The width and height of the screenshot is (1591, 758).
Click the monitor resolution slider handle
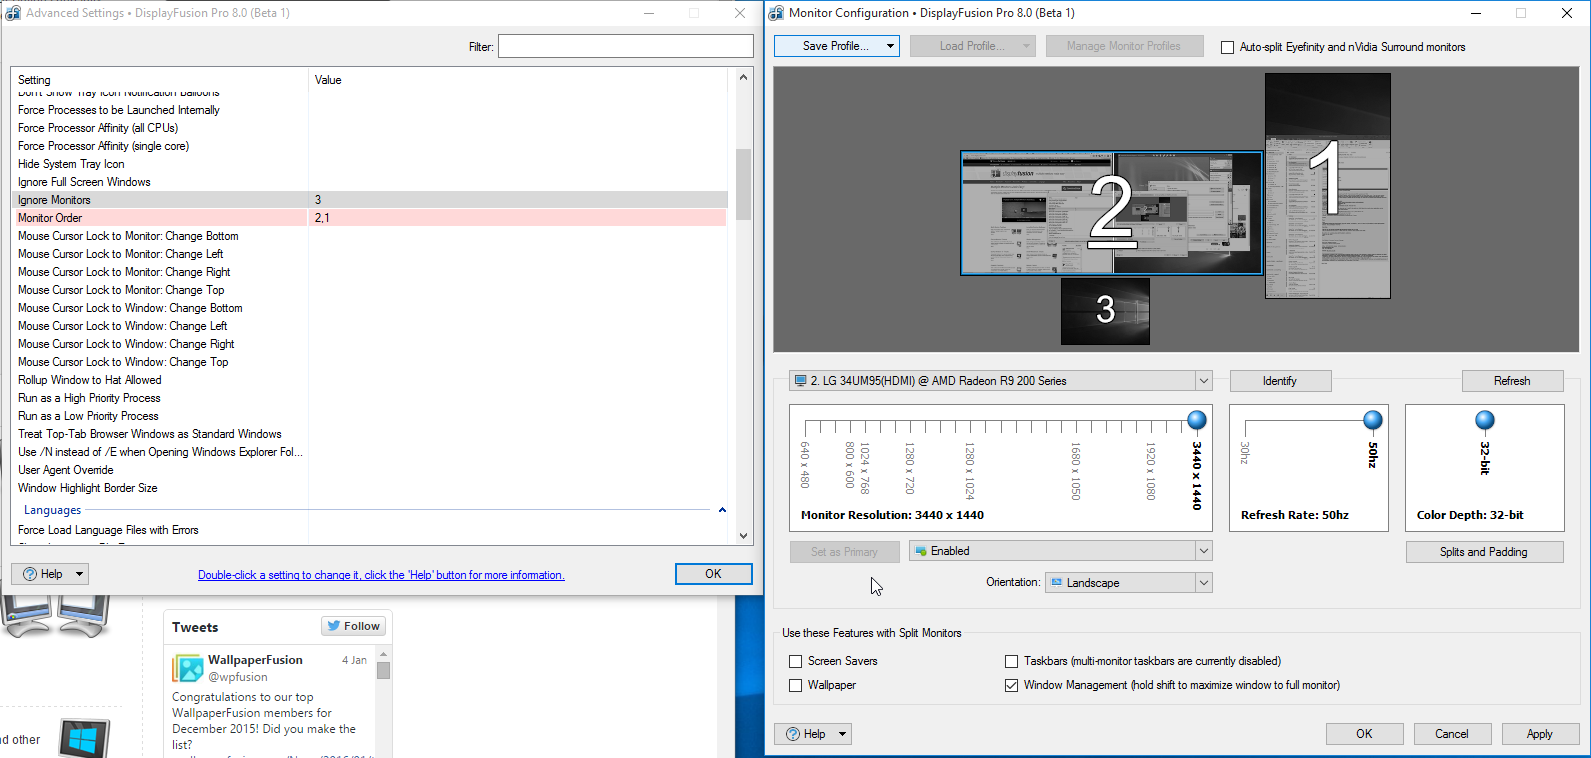1196,420
